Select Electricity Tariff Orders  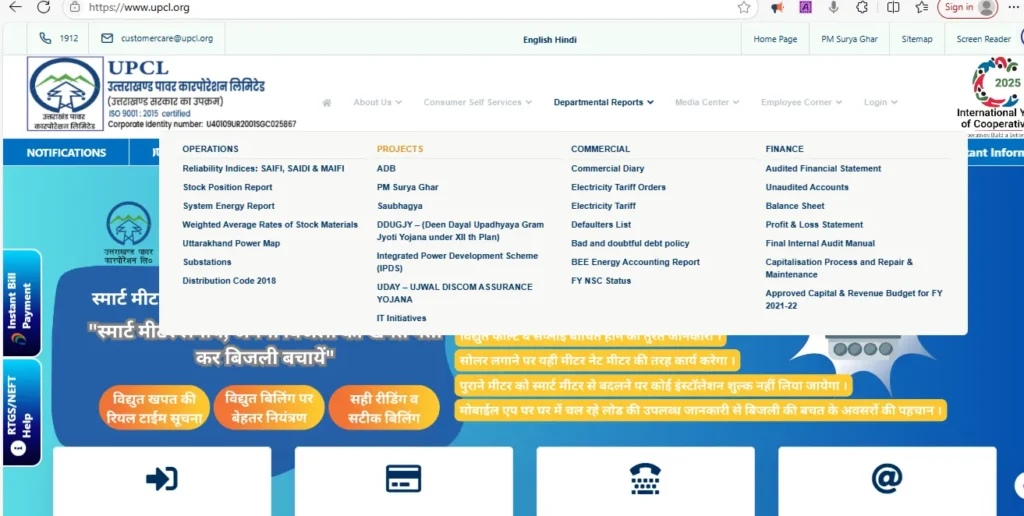point(618,187)
